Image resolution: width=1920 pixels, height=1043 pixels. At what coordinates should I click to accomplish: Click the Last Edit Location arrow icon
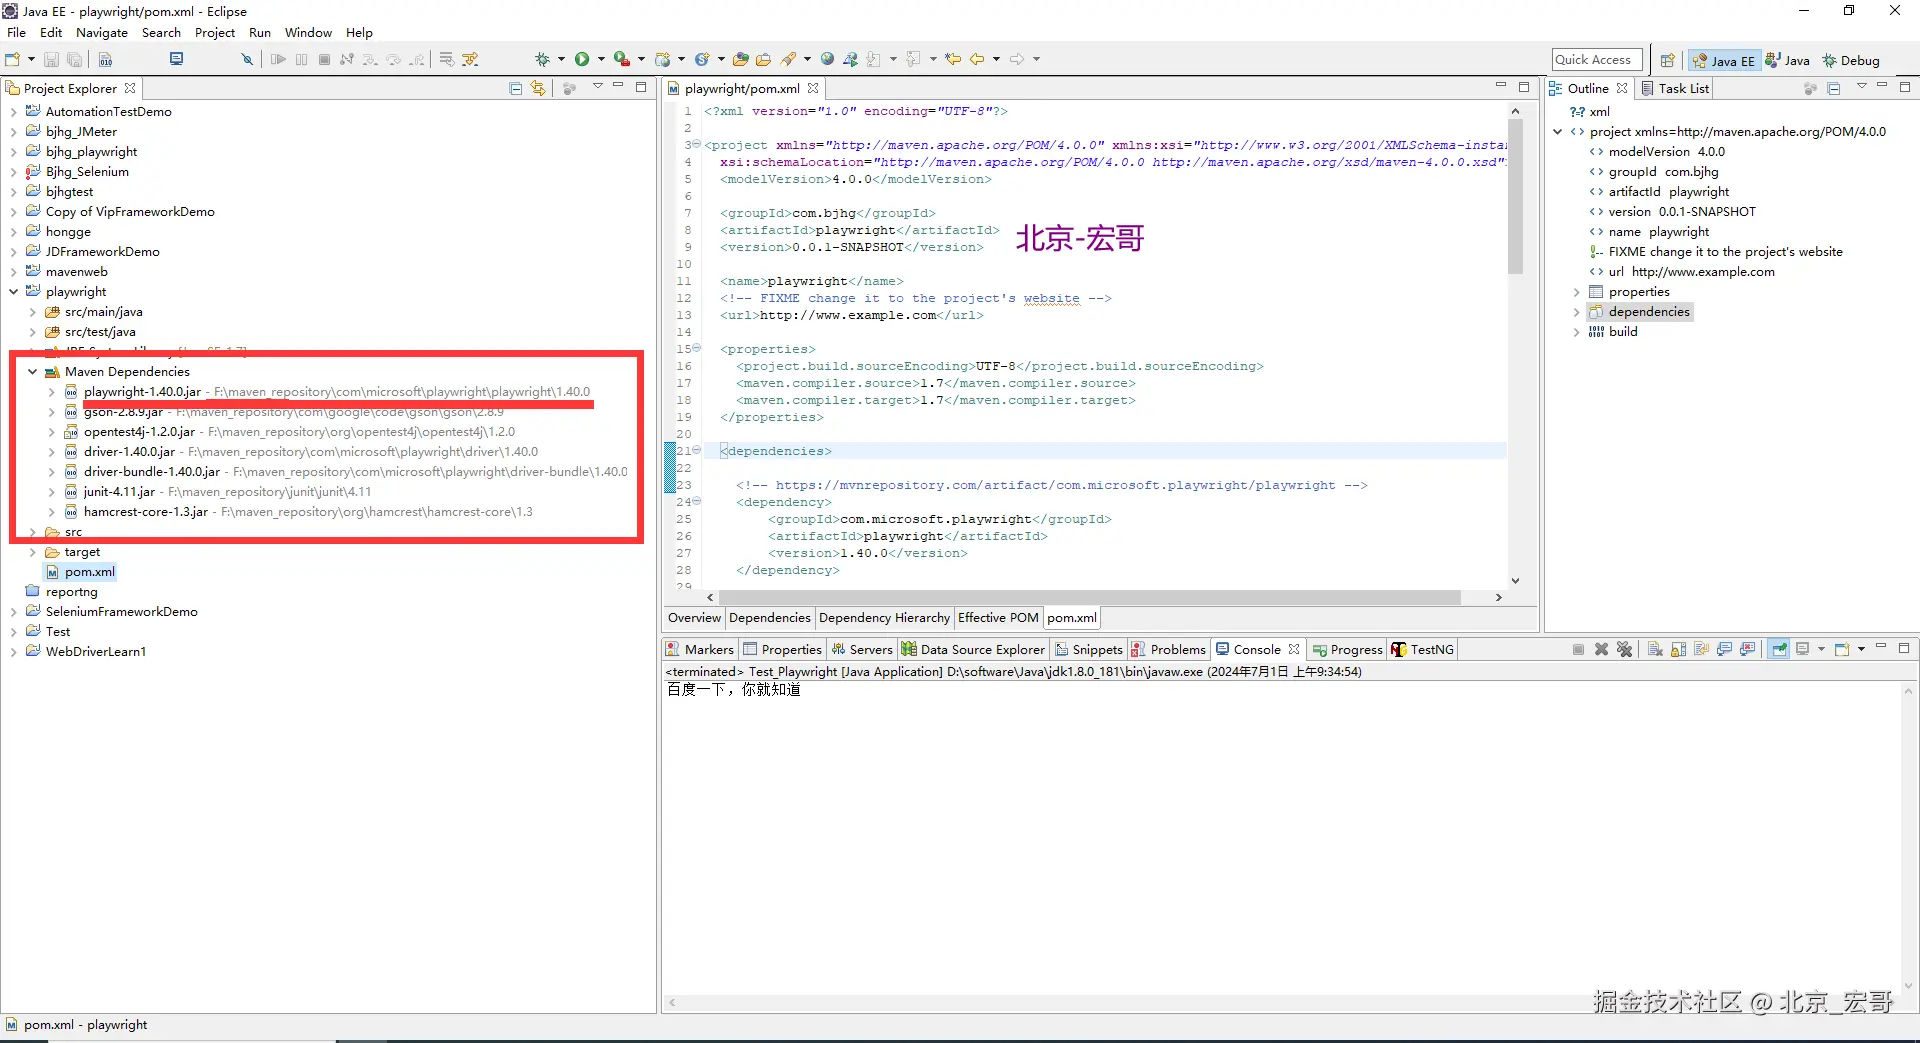coord(953,60)
